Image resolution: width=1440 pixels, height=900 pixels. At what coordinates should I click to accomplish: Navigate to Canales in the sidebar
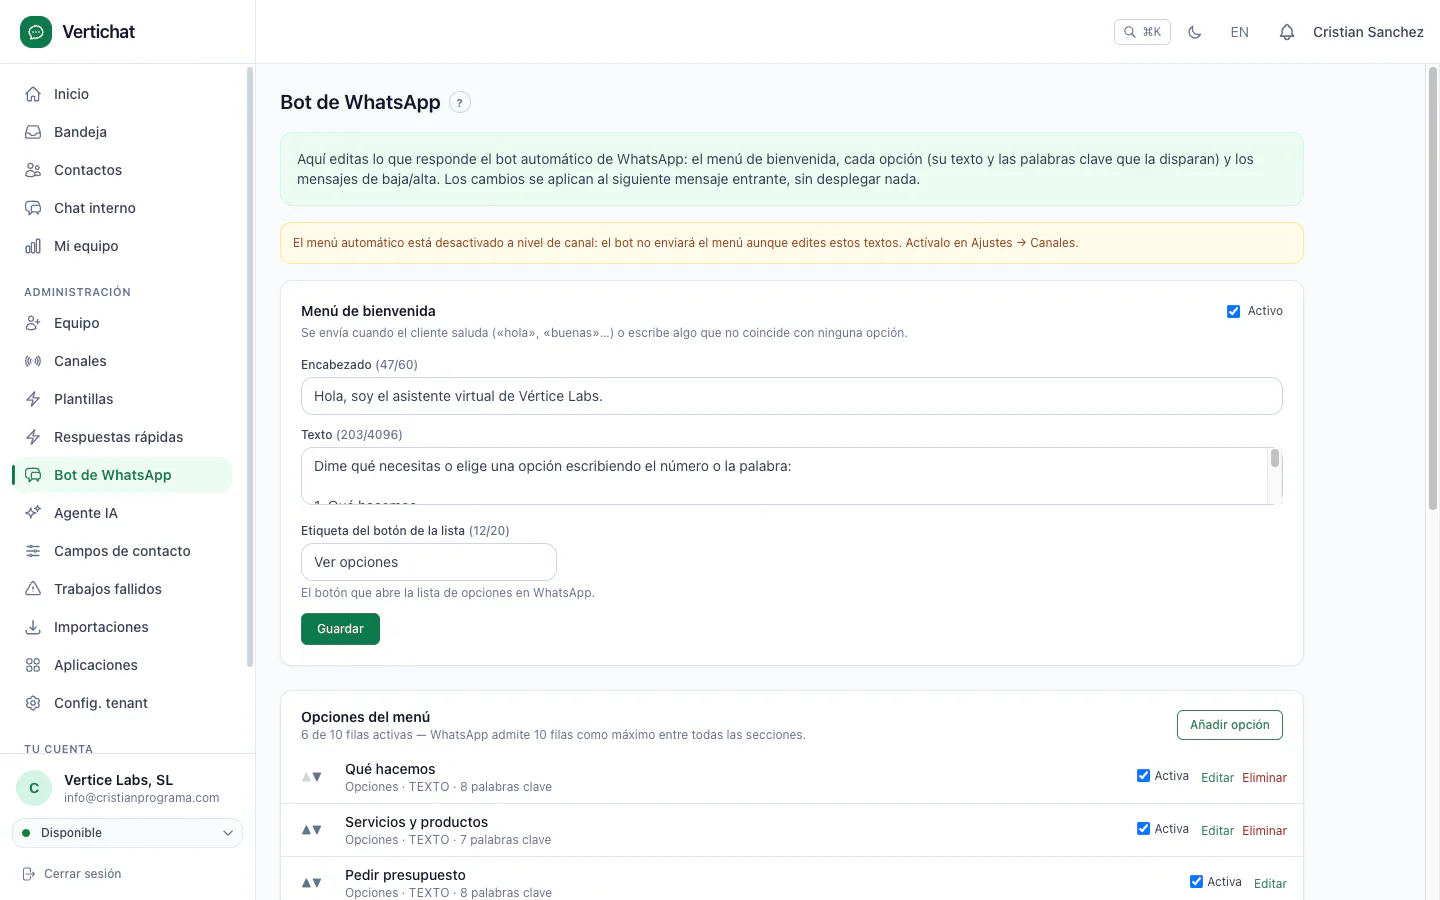point(122,361)
